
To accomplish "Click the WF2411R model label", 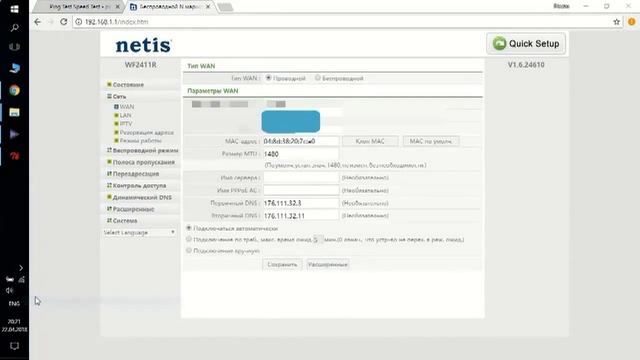I will point(140,65).
